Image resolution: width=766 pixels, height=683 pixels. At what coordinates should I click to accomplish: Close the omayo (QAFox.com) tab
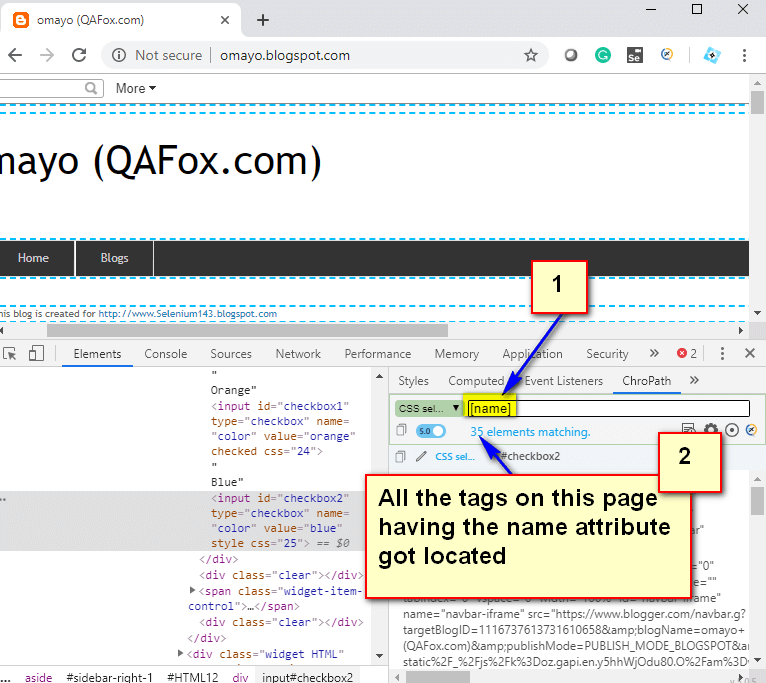pos(225,20)
